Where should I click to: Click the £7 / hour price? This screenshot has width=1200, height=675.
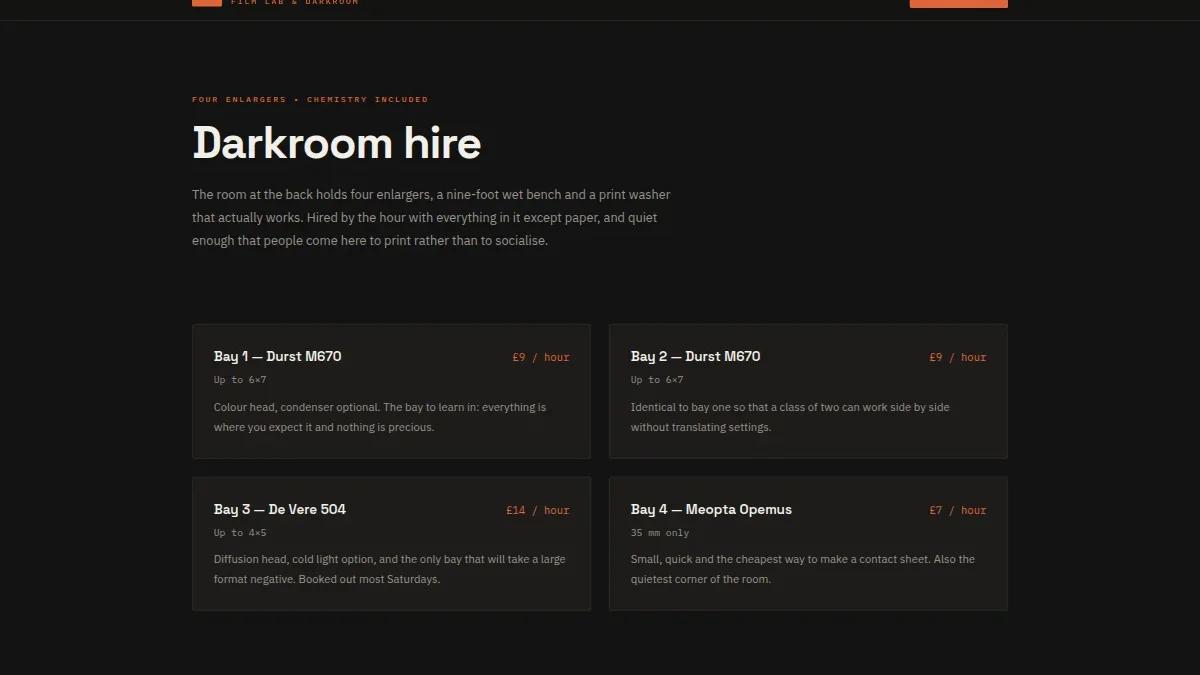[958, 510]
